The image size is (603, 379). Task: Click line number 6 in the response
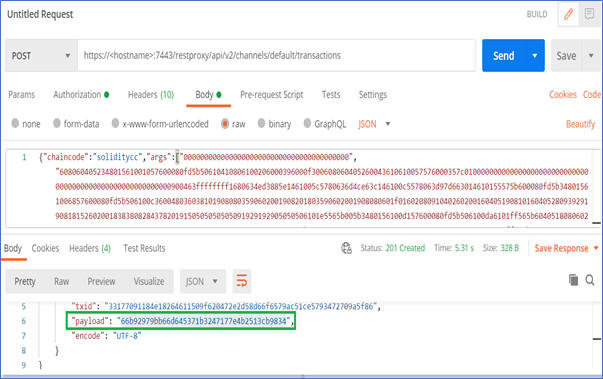coord(23,321)
